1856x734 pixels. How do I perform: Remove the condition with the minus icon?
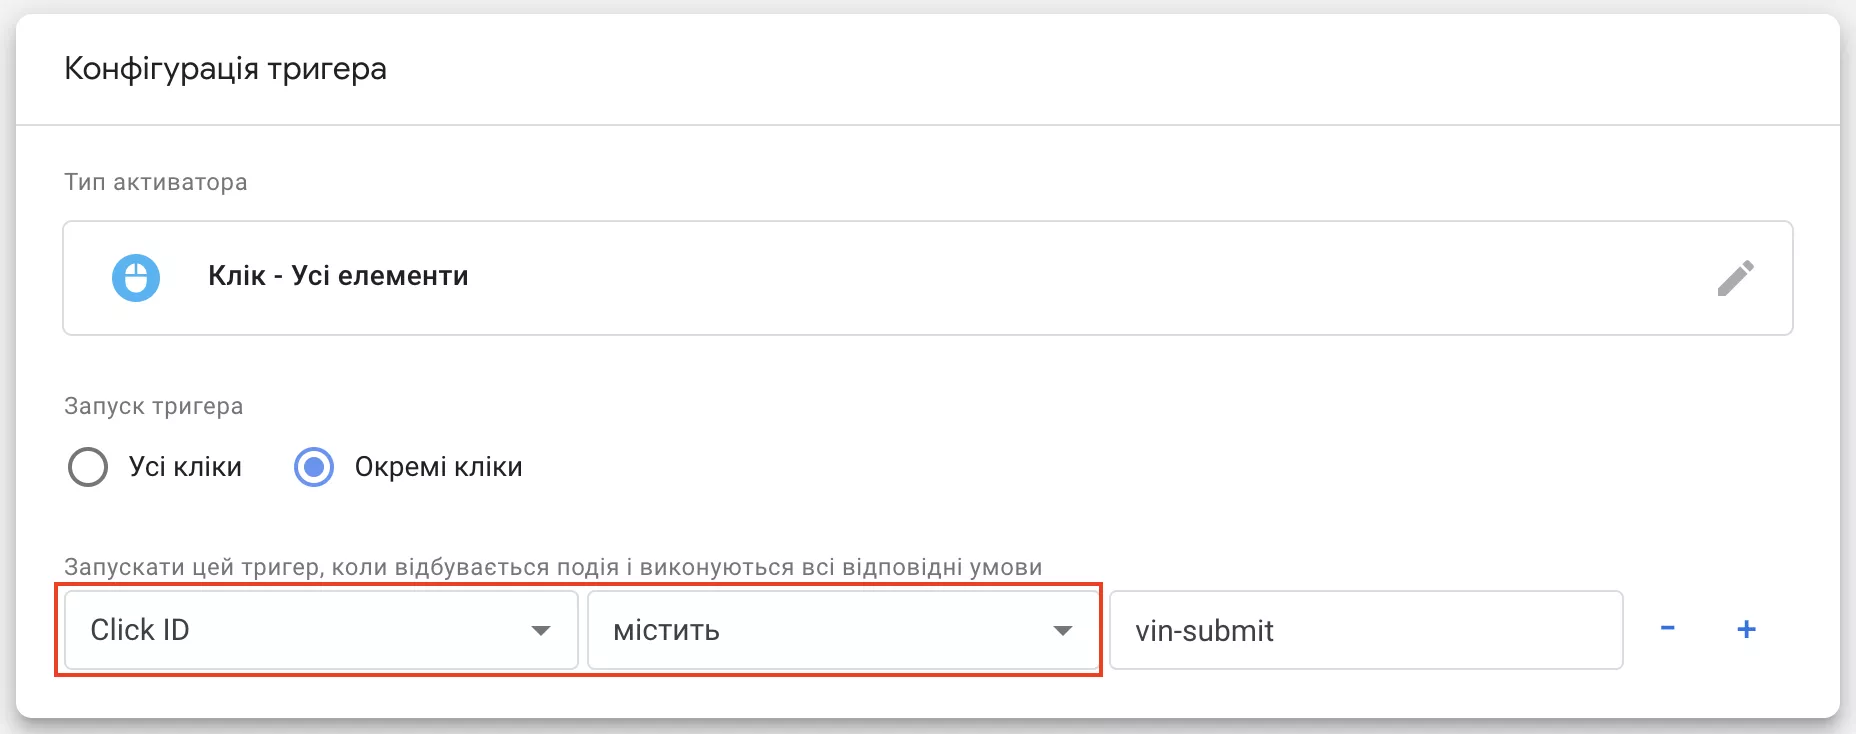coord(1667,629)
